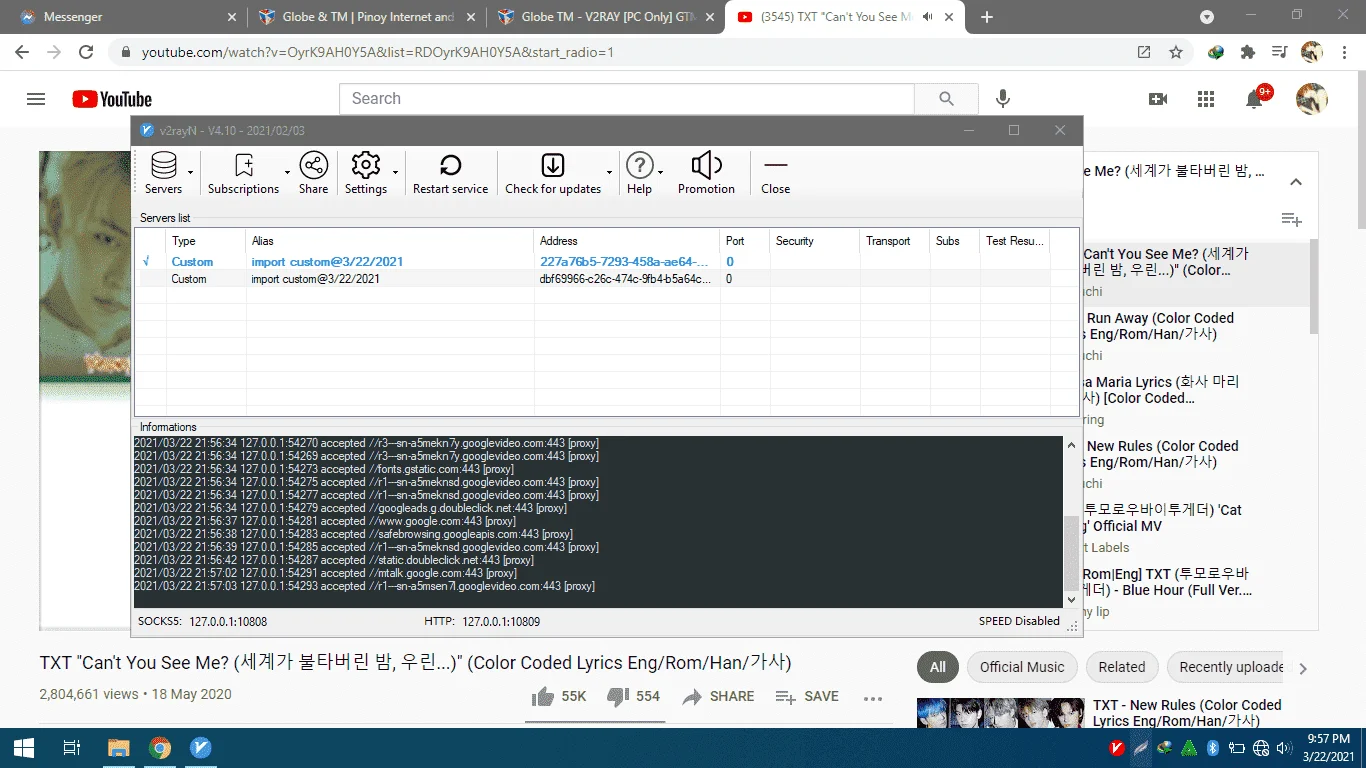Click the Informations log scrollbar thumb
The width and height of the screenshot is (1366, 768).
(x=1071, y=553)
